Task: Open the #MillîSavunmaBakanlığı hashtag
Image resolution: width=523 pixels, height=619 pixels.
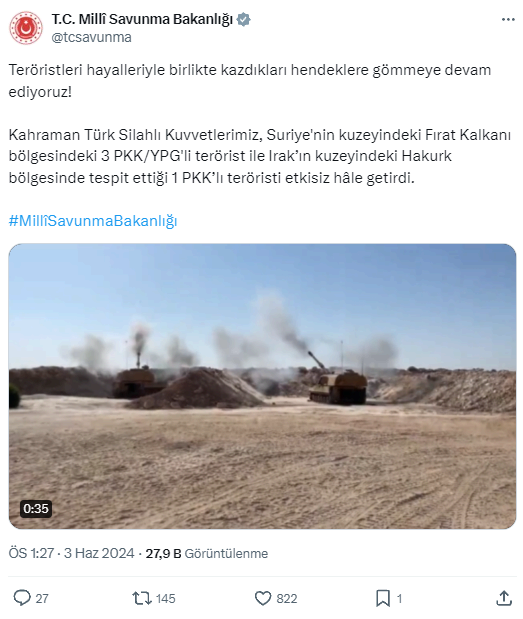Action: coord(93,221)
